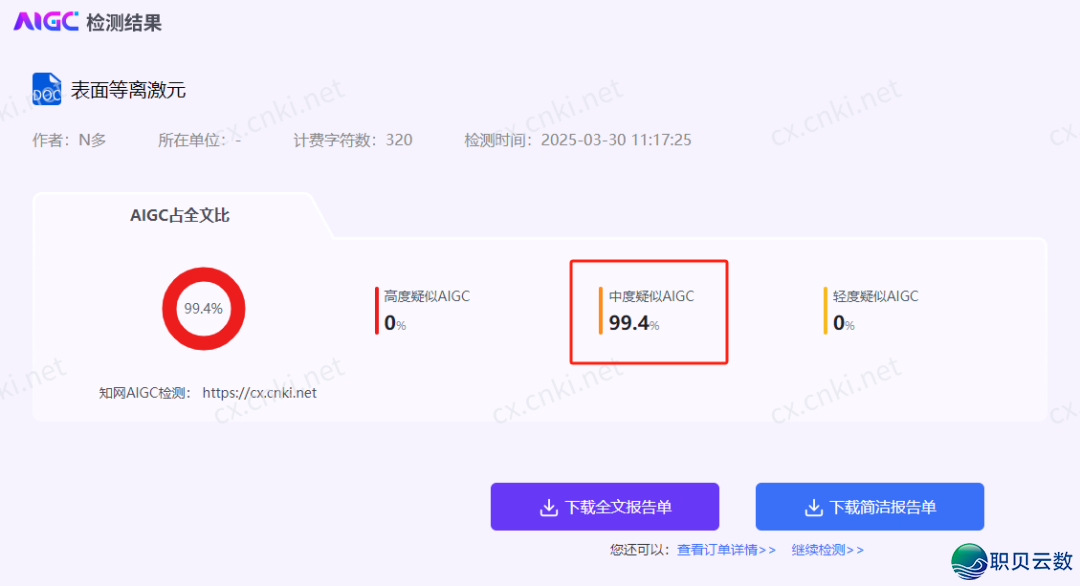Switch to the AIGC占全文比 tab
The width and height of the screenshot is (1080, 586).
coord(180,215)
